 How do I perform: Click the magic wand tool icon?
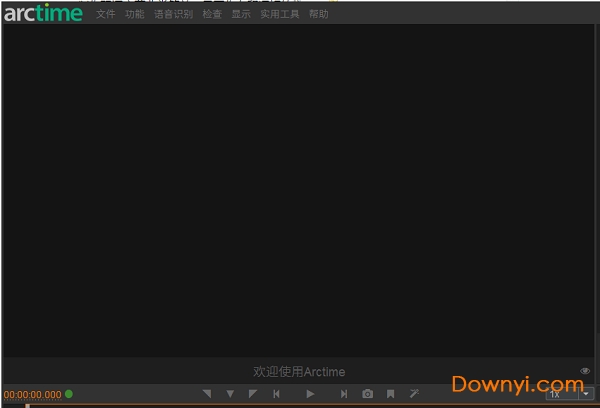pyautogui.click(x=414, y=394)
